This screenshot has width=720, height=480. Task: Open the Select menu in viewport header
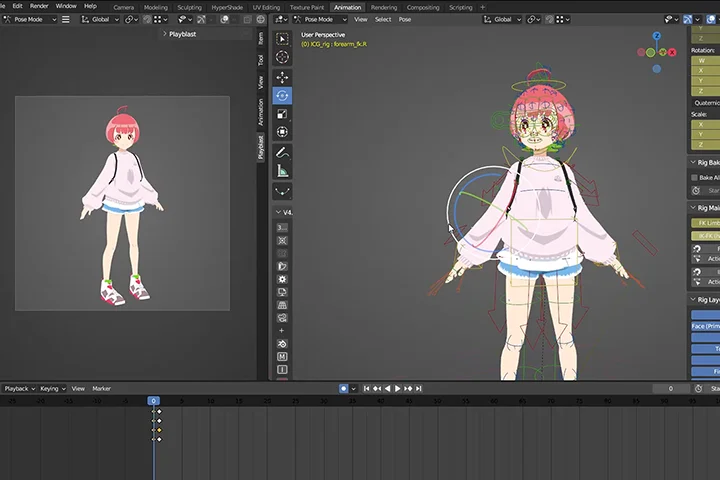click(x=383, y=19)
